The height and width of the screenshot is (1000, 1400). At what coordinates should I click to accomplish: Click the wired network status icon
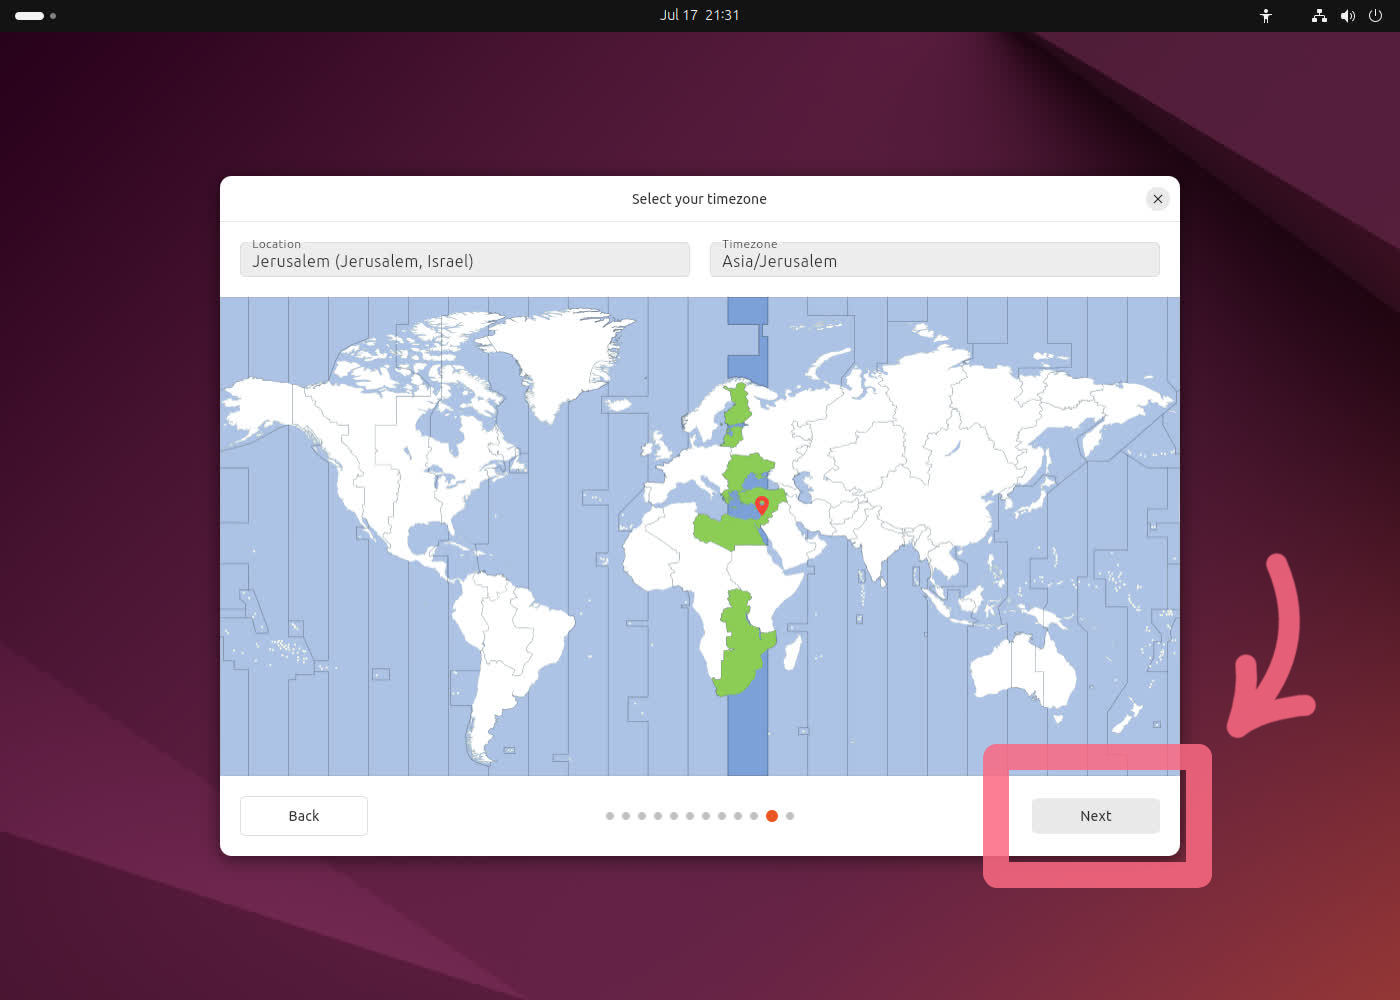[x=1319, y=16]
